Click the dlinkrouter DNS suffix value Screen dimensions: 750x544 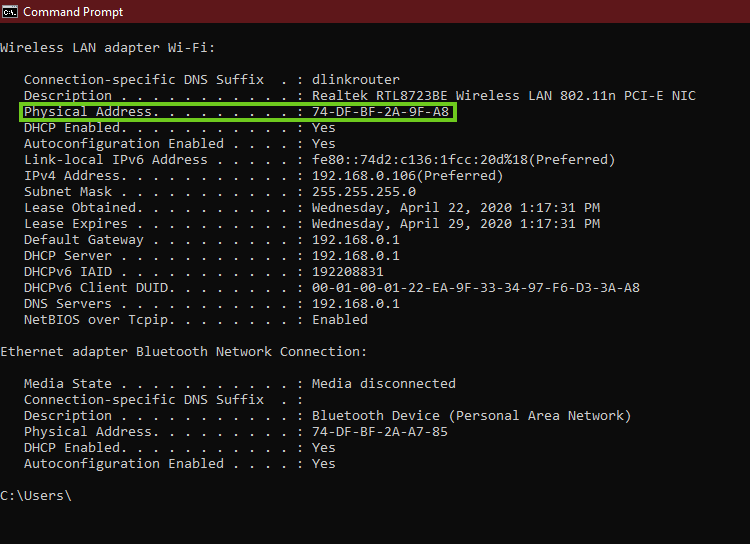pyautogui.click(x=355, y=80)
